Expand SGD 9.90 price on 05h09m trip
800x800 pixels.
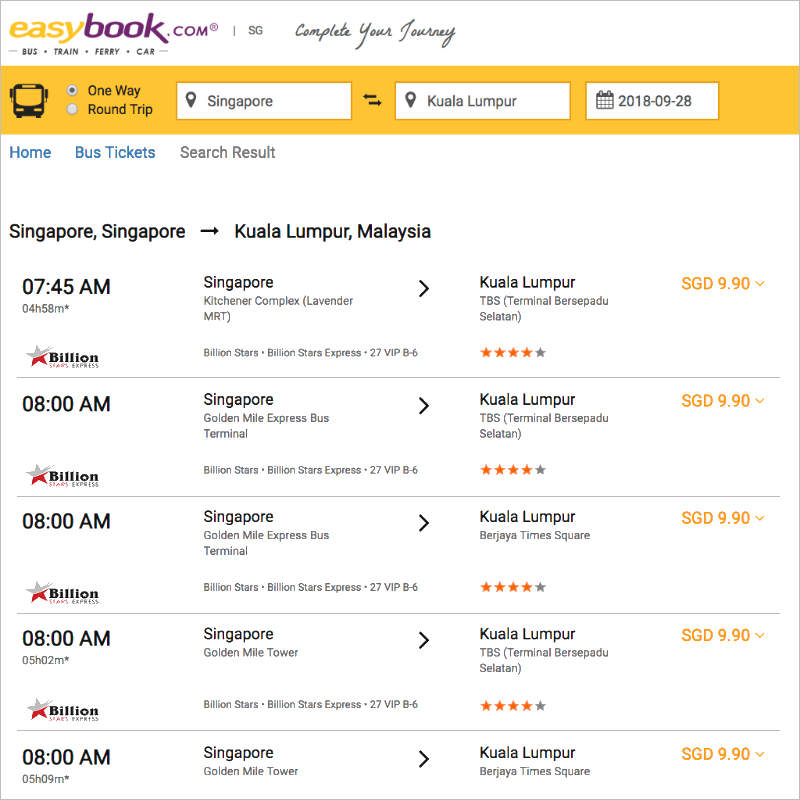722,754
